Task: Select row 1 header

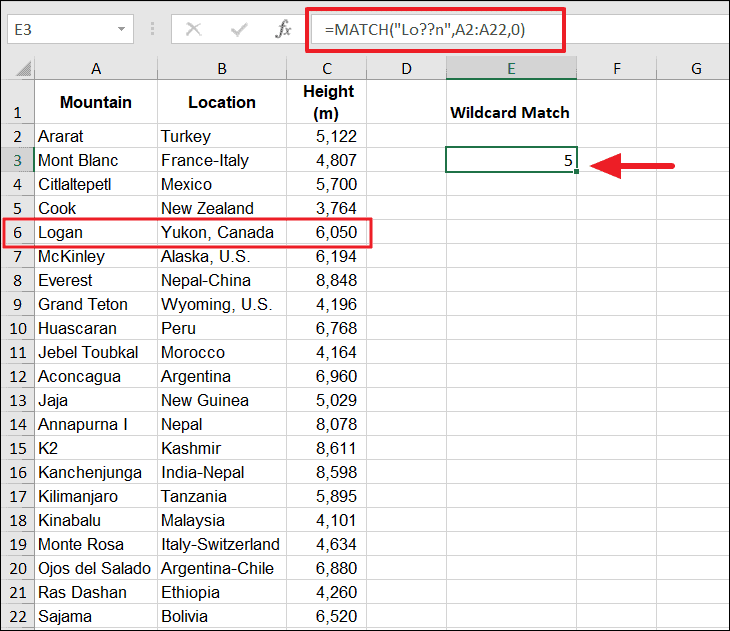Action: pyautogui.click(x=17, y=102)
